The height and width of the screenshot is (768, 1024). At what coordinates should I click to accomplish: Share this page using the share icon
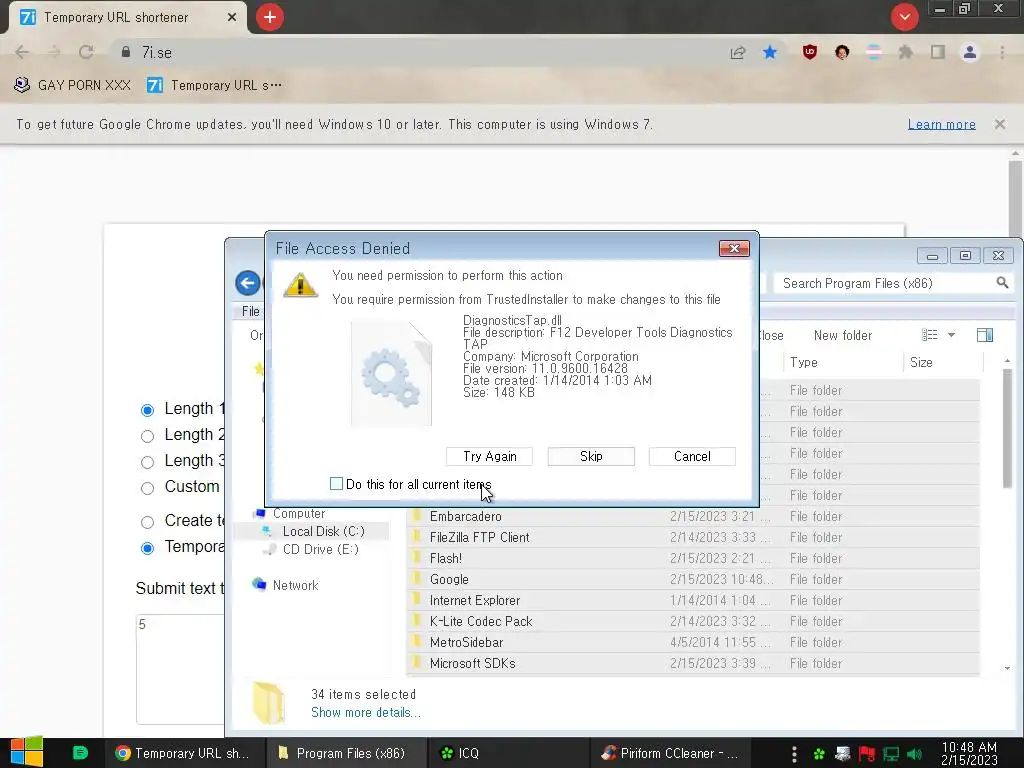738,52
